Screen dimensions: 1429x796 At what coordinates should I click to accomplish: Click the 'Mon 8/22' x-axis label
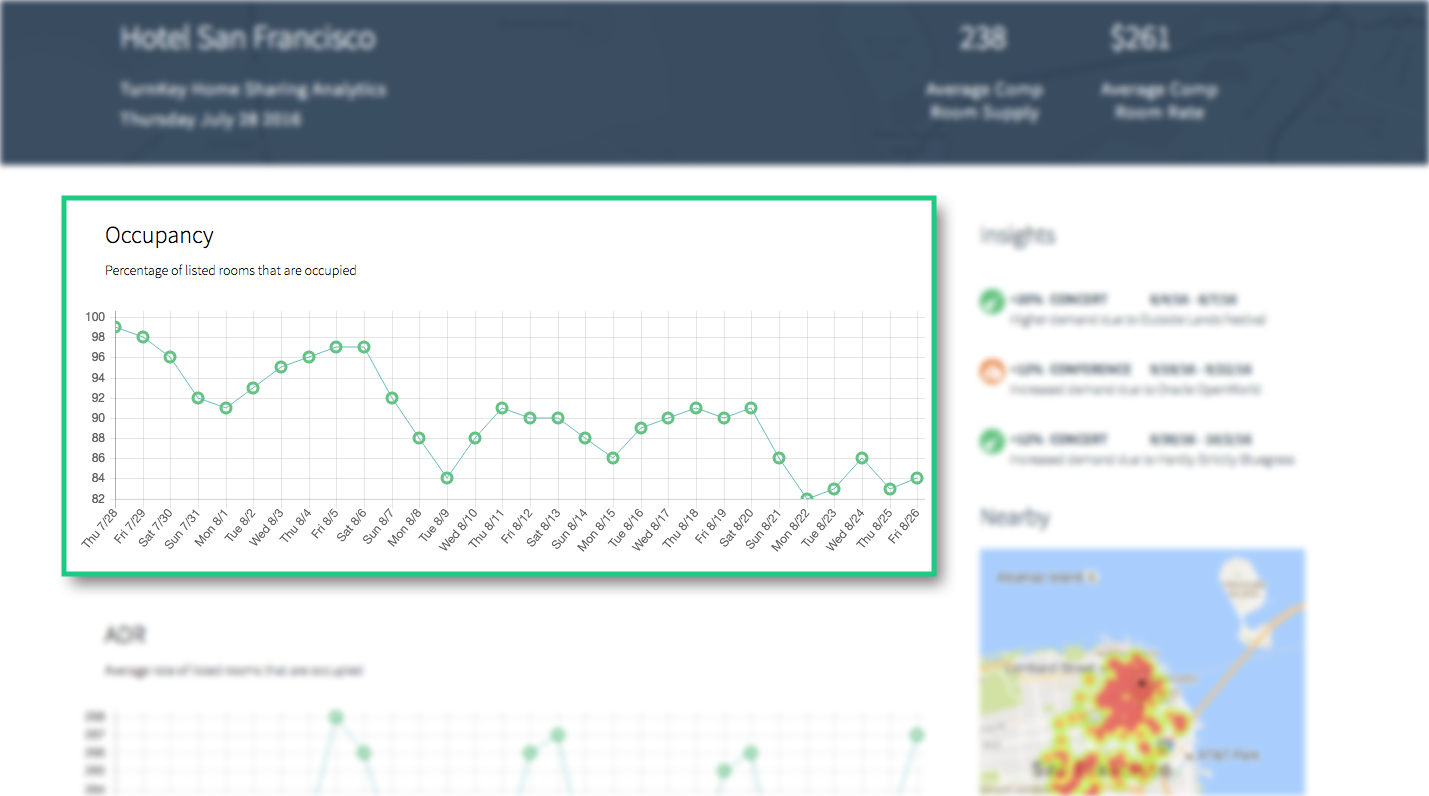pos(790,528)
